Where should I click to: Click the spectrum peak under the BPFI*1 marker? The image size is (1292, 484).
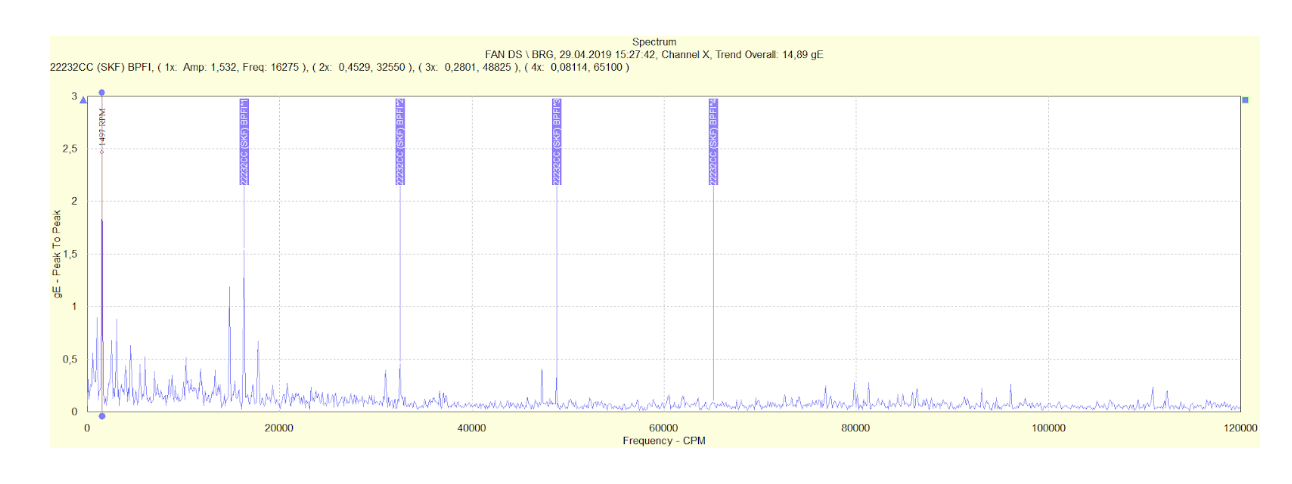coord(244,280)
